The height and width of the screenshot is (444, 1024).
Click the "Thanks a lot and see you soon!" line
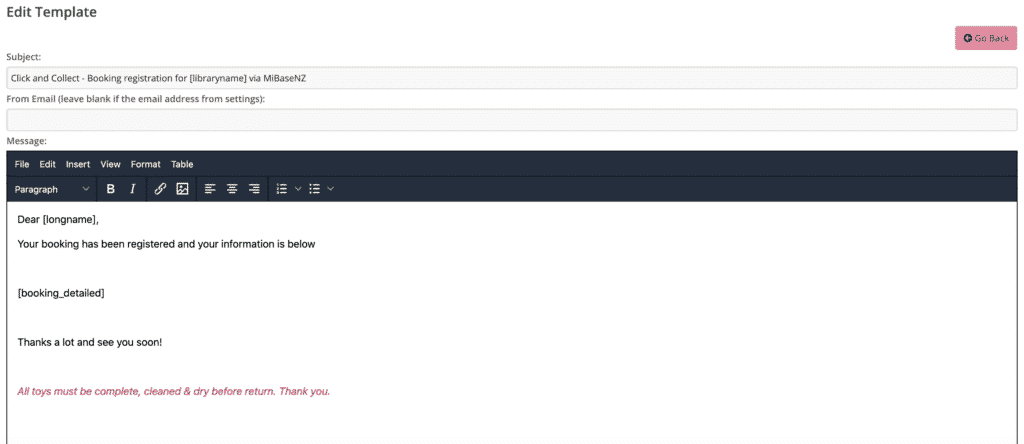(x=89, y=342)
